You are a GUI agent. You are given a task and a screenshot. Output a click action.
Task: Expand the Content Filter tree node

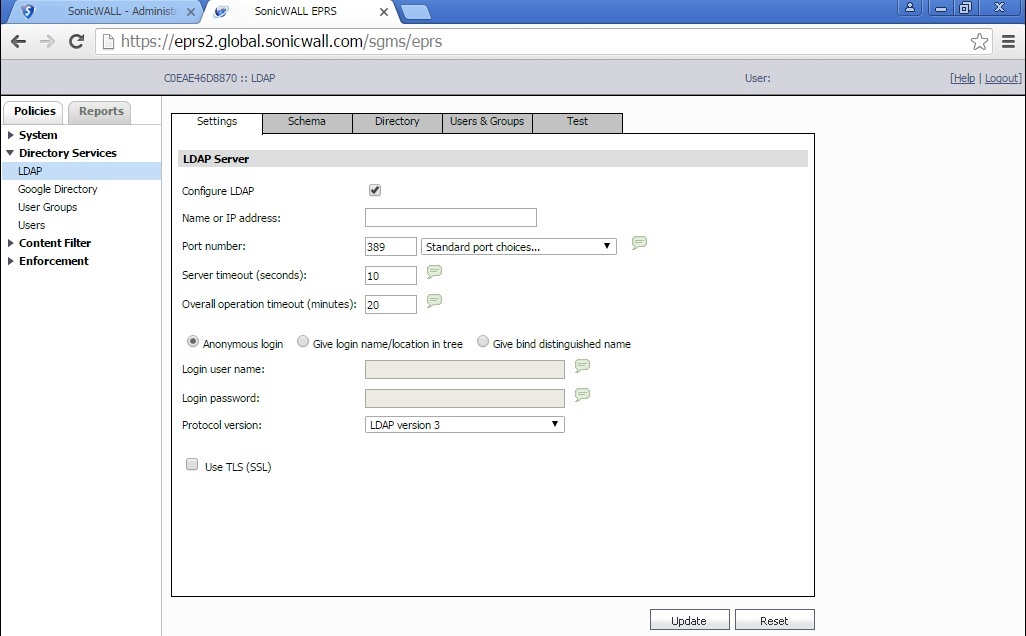click(11, 243)
